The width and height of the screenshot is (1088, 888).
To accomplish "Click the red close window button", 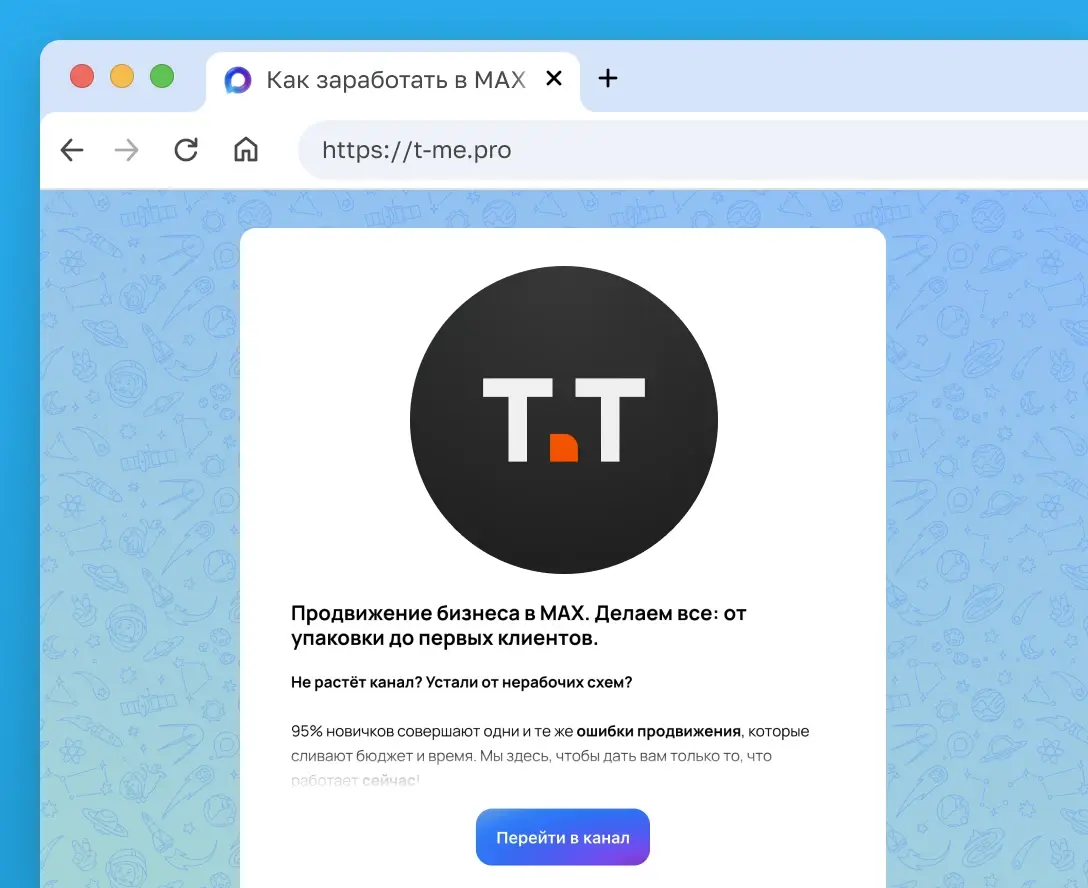I will (82, 76).
